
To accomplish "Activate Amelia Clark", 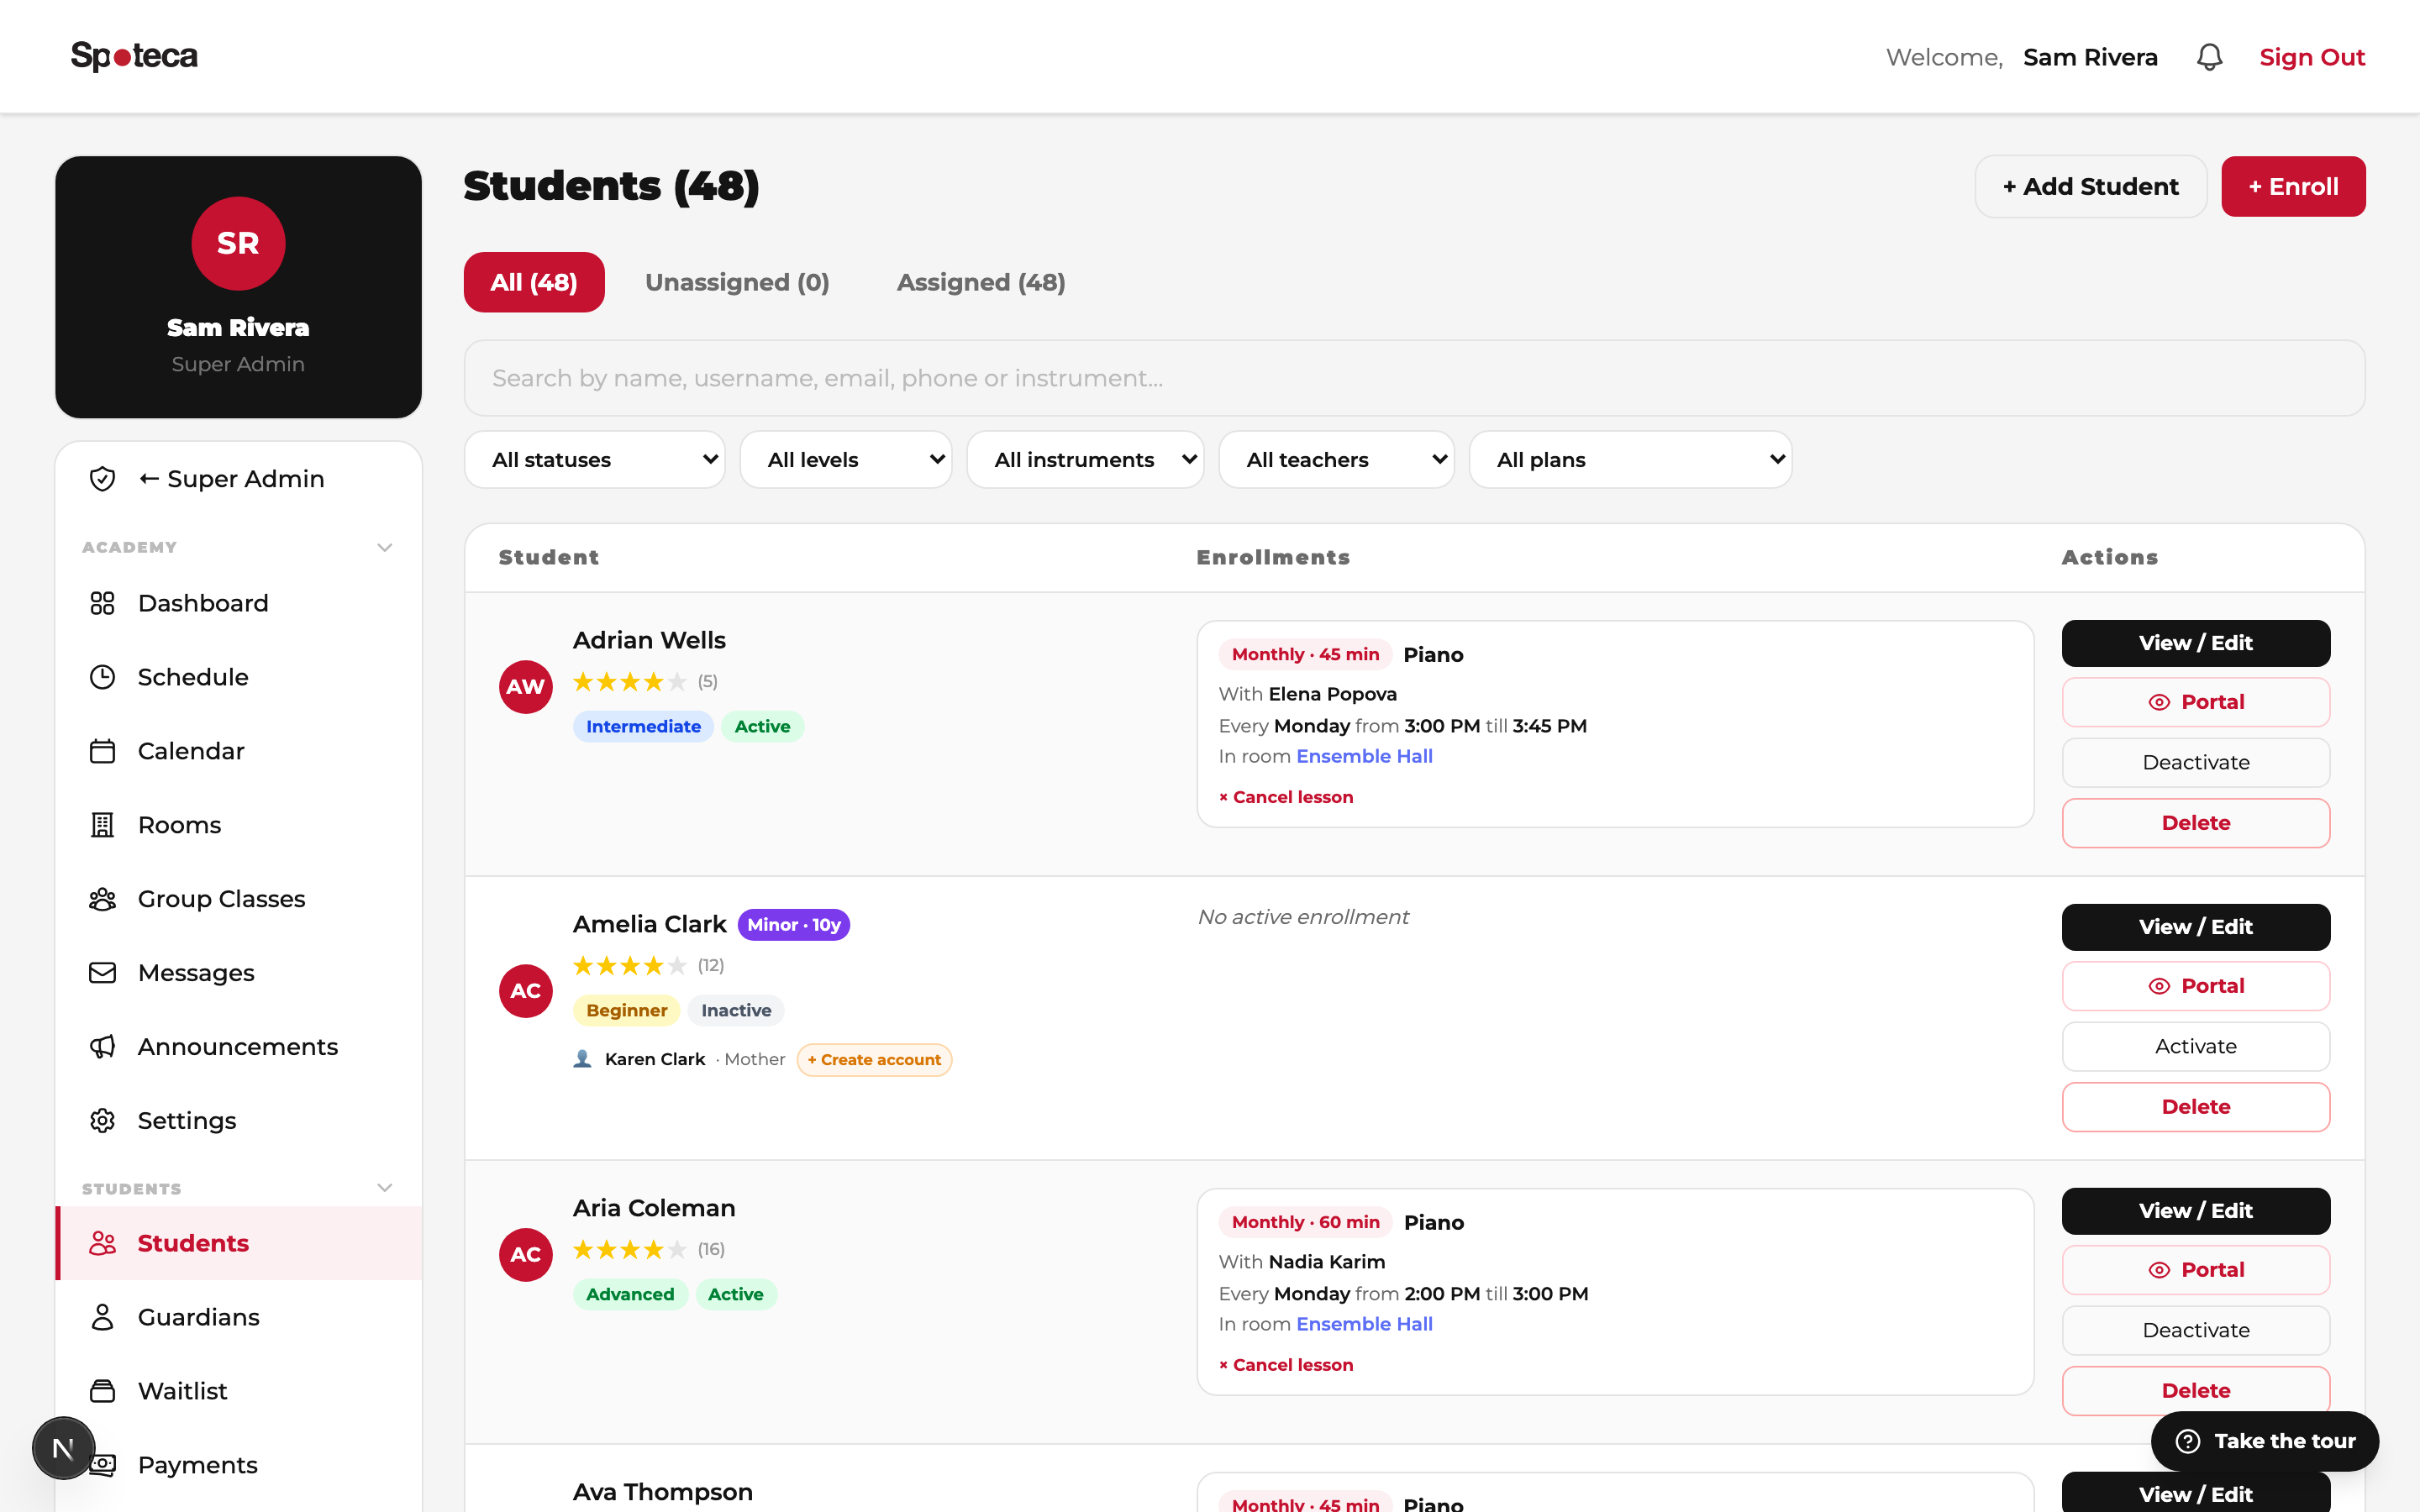I will [2196, 1047].
